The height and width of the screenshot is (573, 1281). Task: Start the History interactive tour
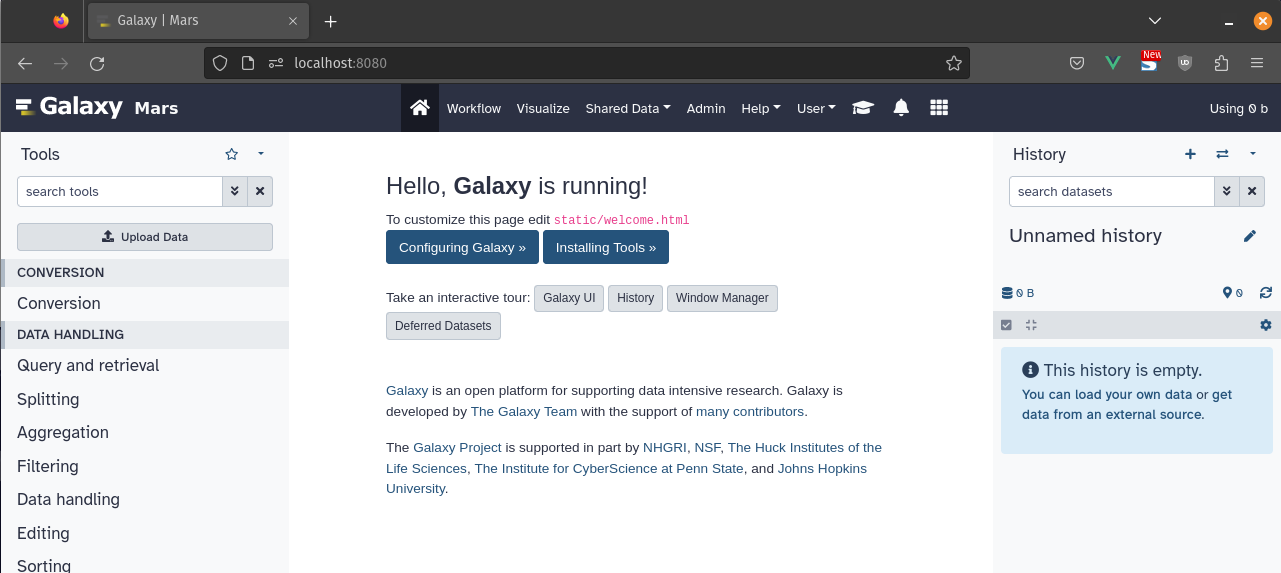pyautogui.click(x=635, y=298)
